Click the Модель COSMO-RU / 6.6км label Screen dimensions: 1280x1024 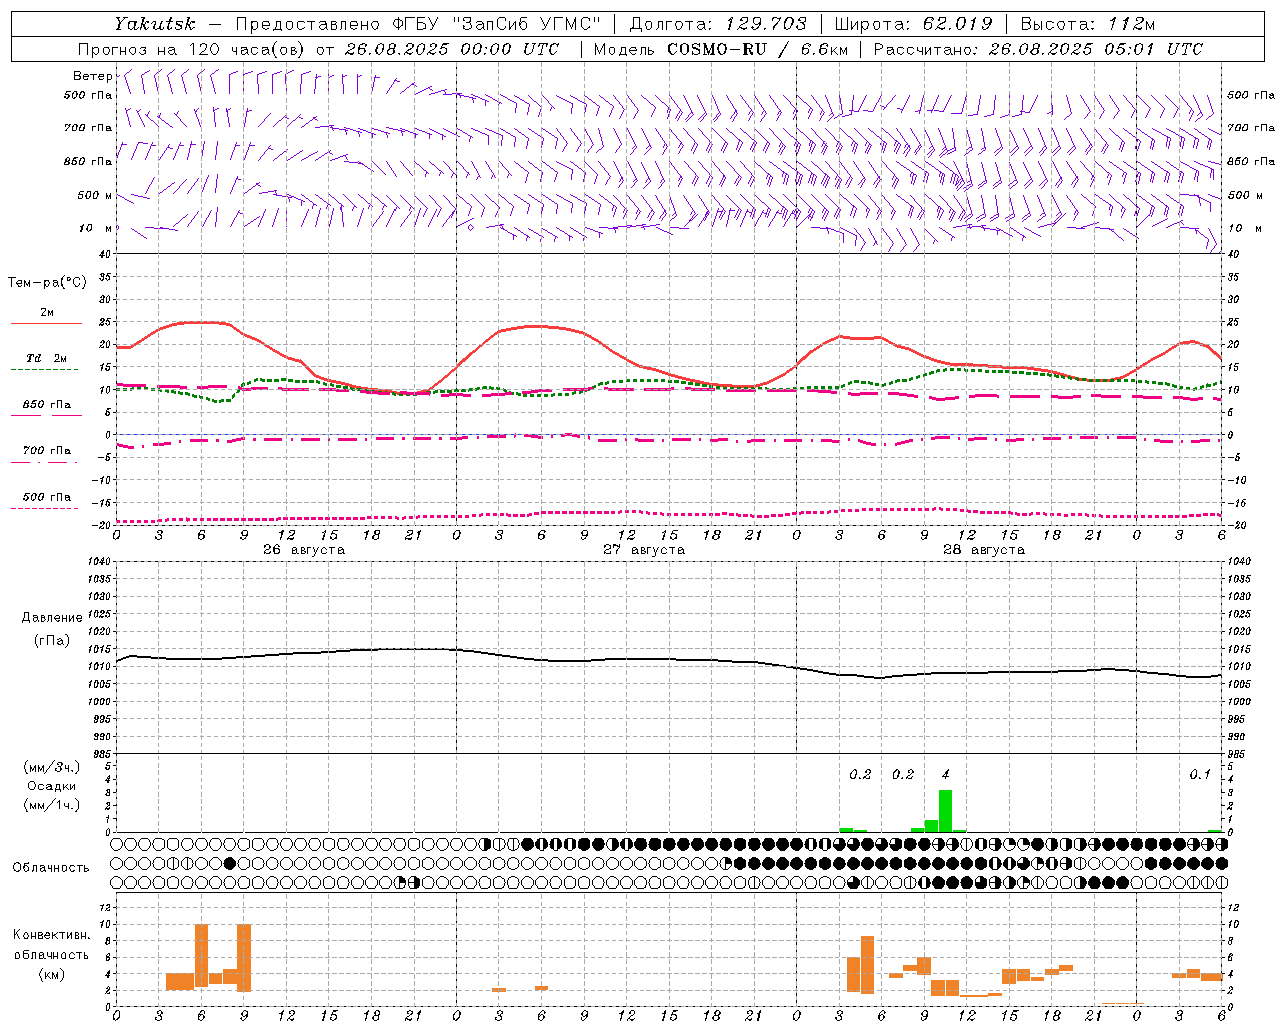[721, 49]
